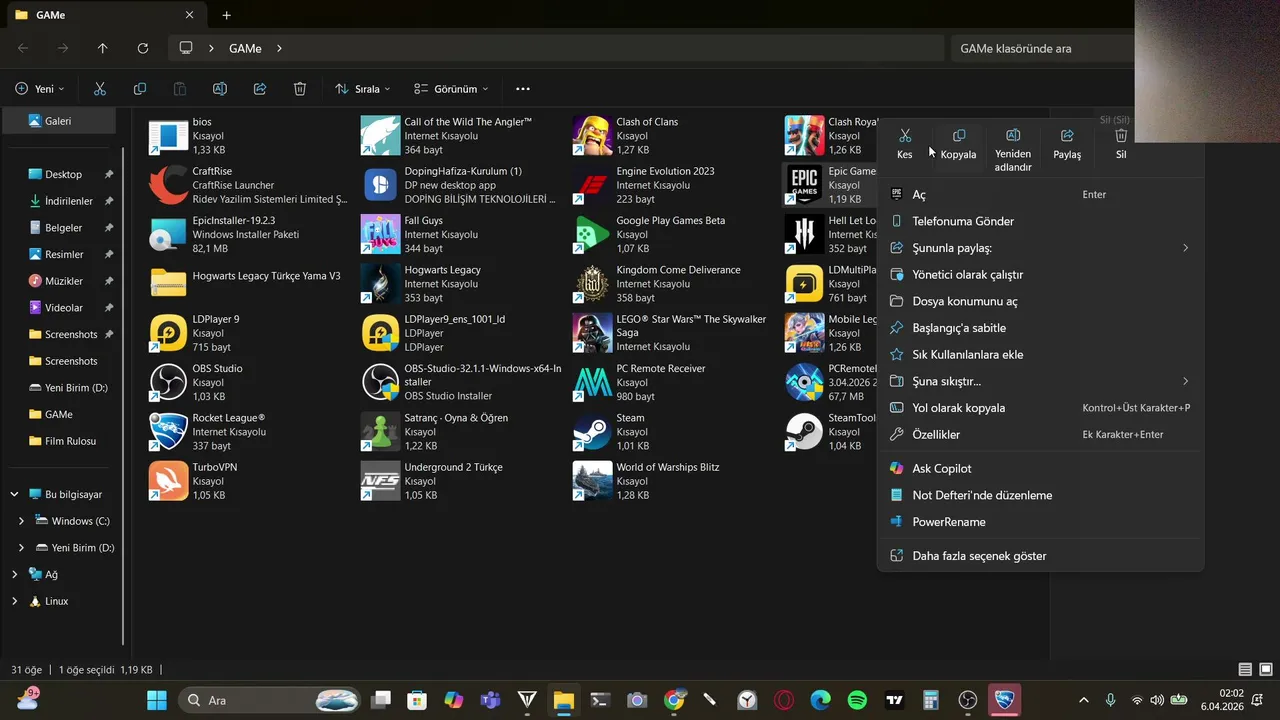Click the delete trash toolbar icon
Screen dimensions: 1280x720
pyautogui.click(x=300, y=89)
